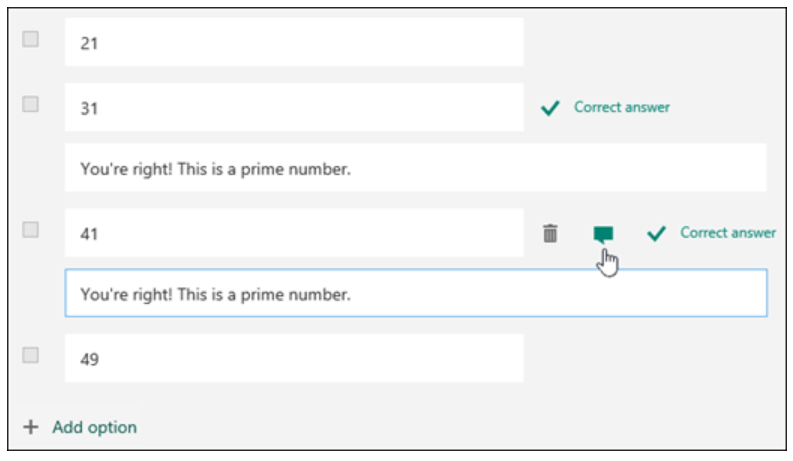This screenshot has height=461, width=793.
Task: Unmark 31 via its Correct answer label
Action: point(622,107)
